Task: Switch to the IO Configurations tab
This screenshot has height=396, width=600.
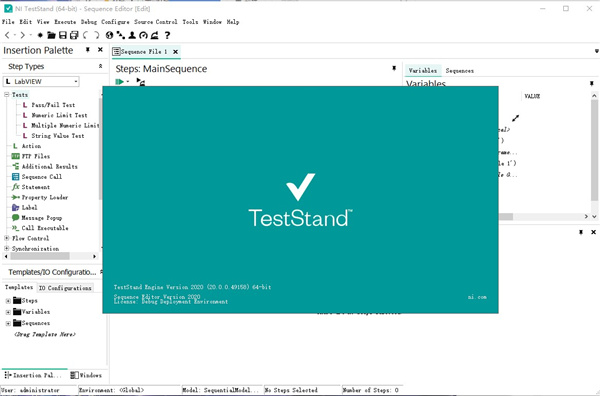Action: pos(65,288)
